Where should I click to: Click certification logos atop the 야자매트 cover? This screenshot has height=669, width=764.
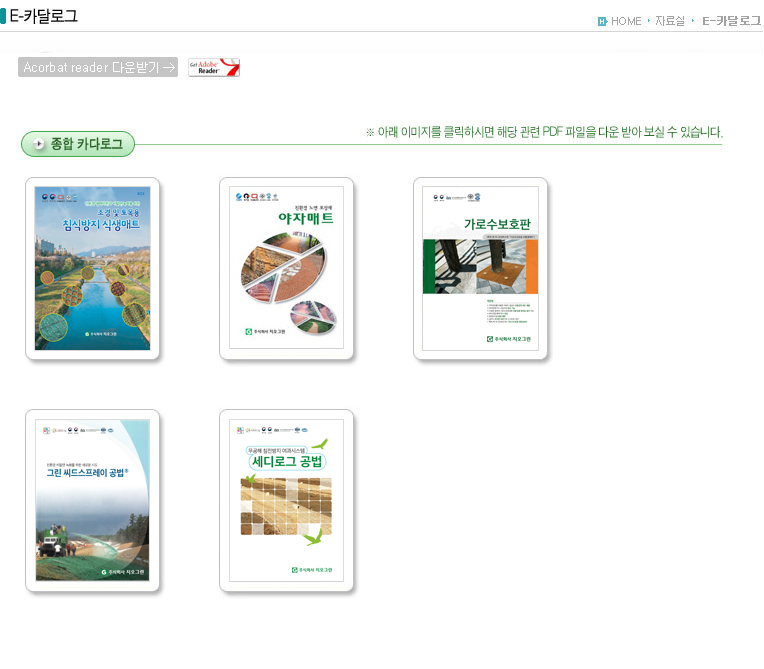[254, 197]
